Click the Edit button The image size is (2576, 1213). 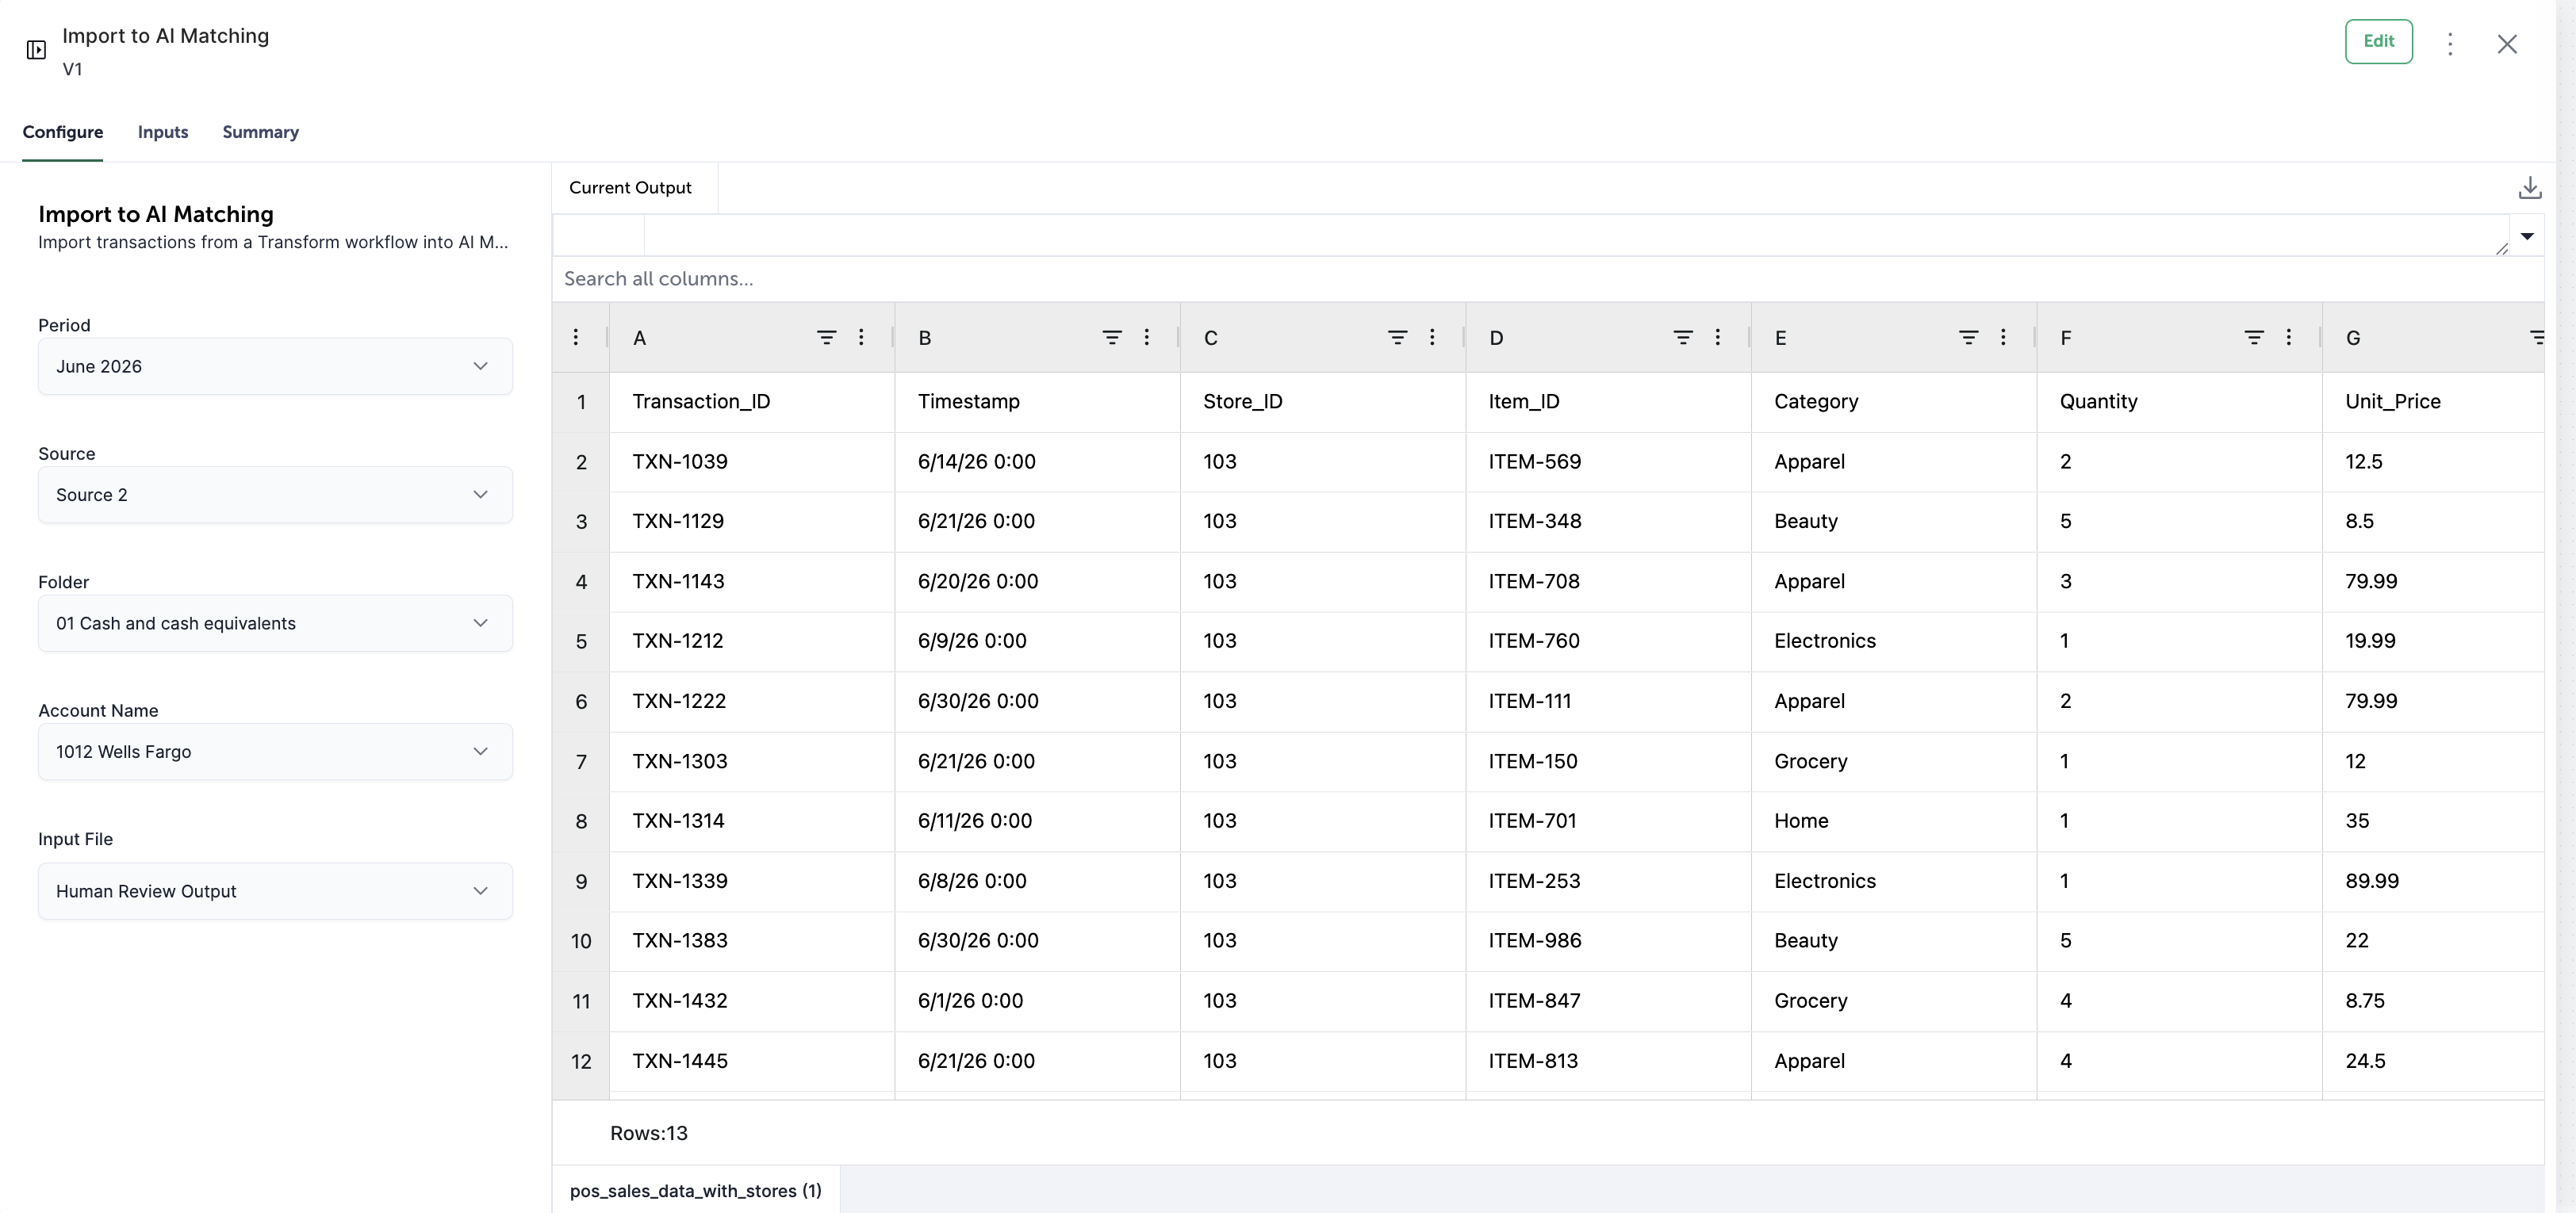tap(2378, 41)
